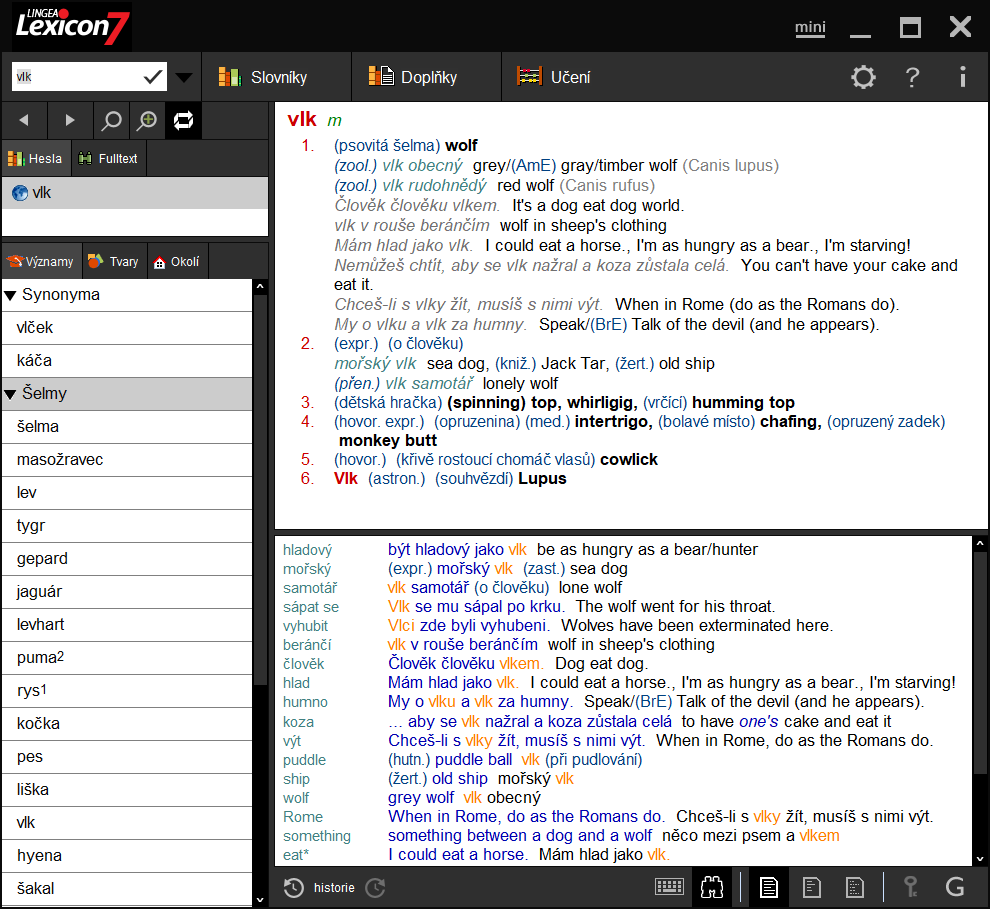Confirm search with the checkmark icon
Screen dimensions: 990x909
click(153, 77)
